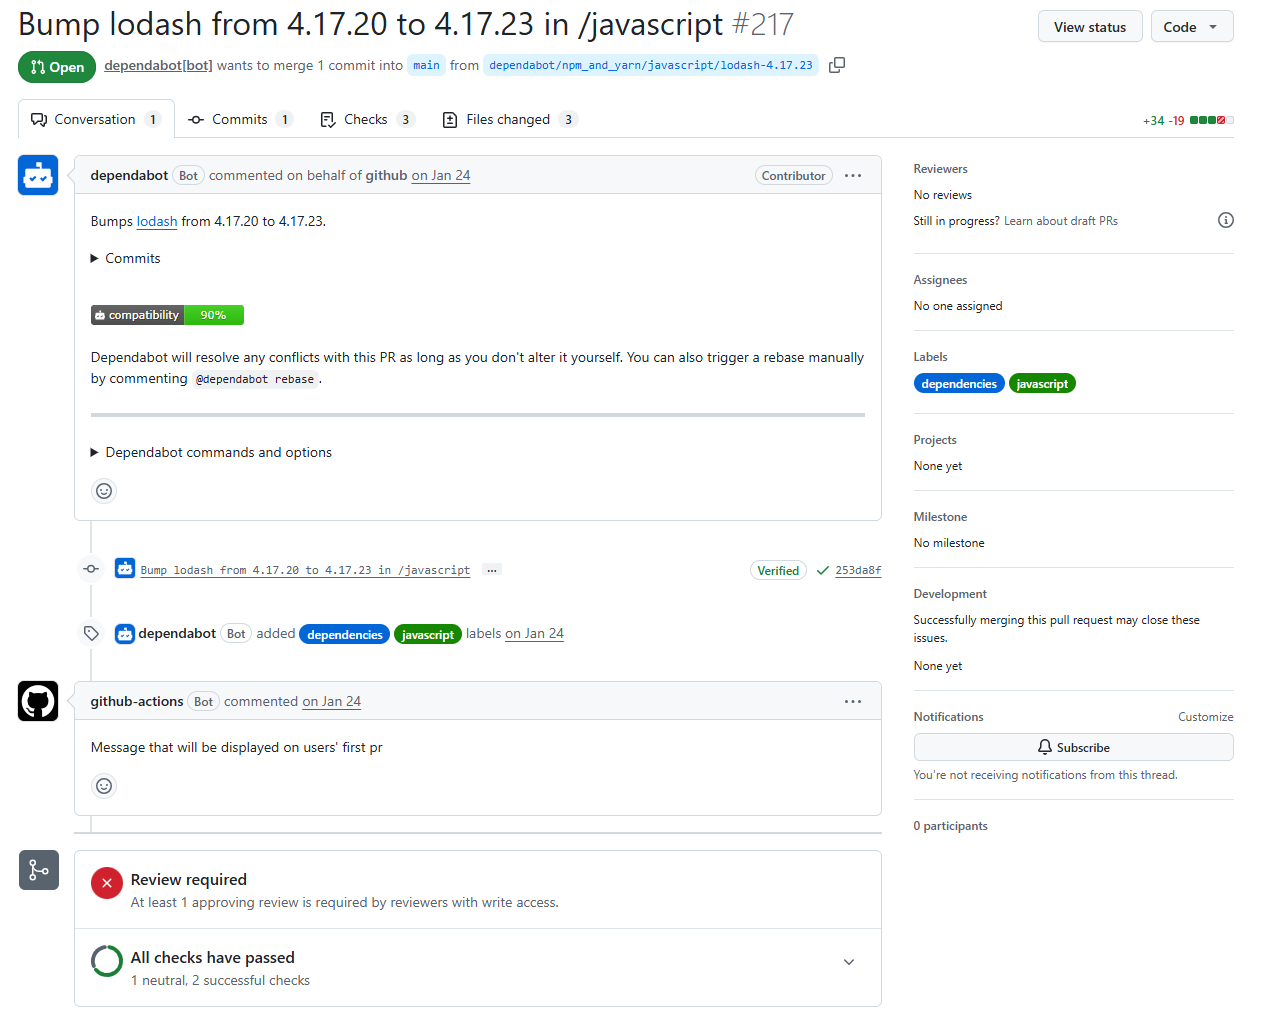This screenshot has height=1013, width=1286.
Task: Click the View status button
Action: pos(1090,27)
